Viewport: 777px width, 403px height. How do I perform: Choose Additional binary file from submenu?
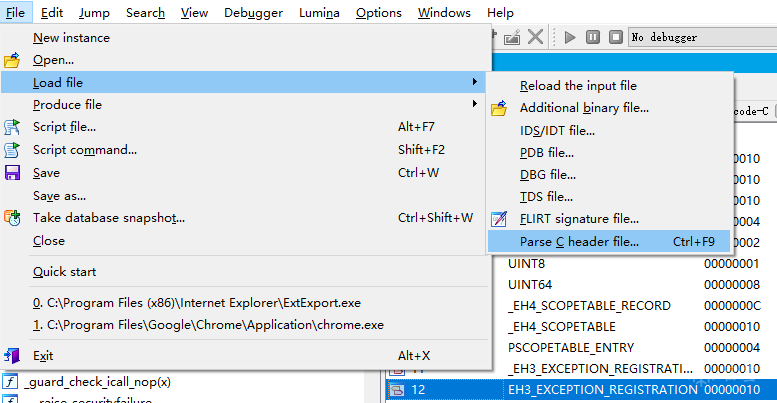(584, 107)
